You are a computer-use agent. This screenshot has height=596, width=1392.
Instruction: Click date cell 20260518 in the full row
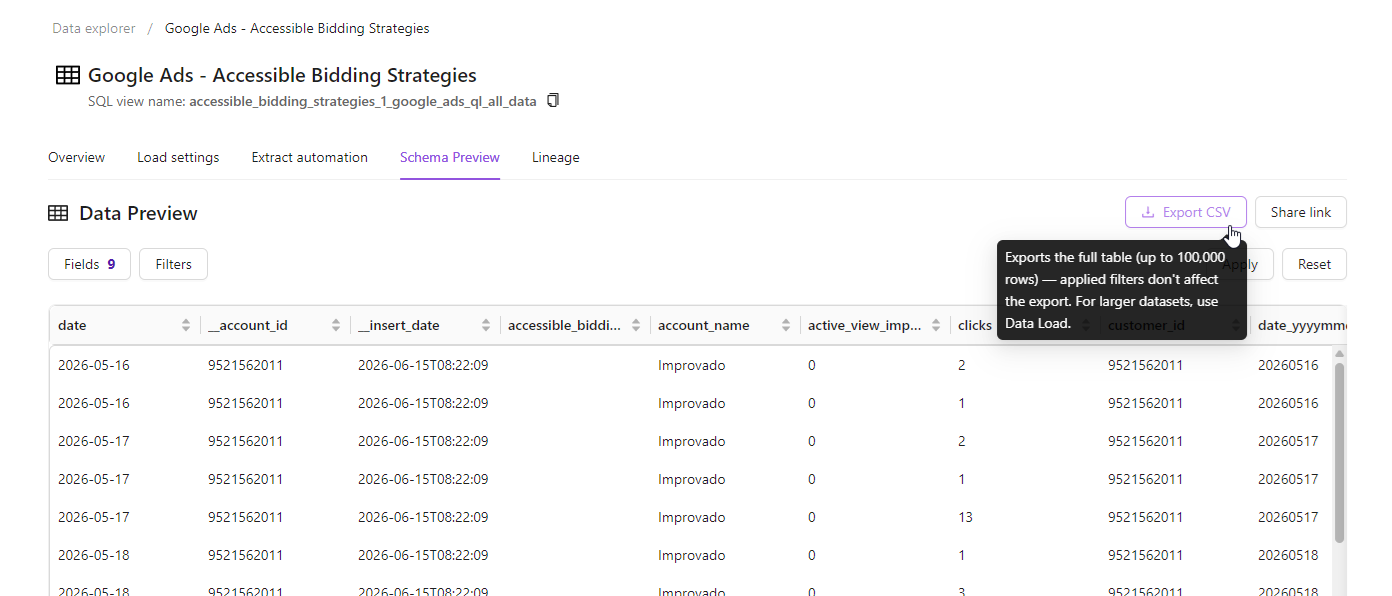[x=1288, y=555]
